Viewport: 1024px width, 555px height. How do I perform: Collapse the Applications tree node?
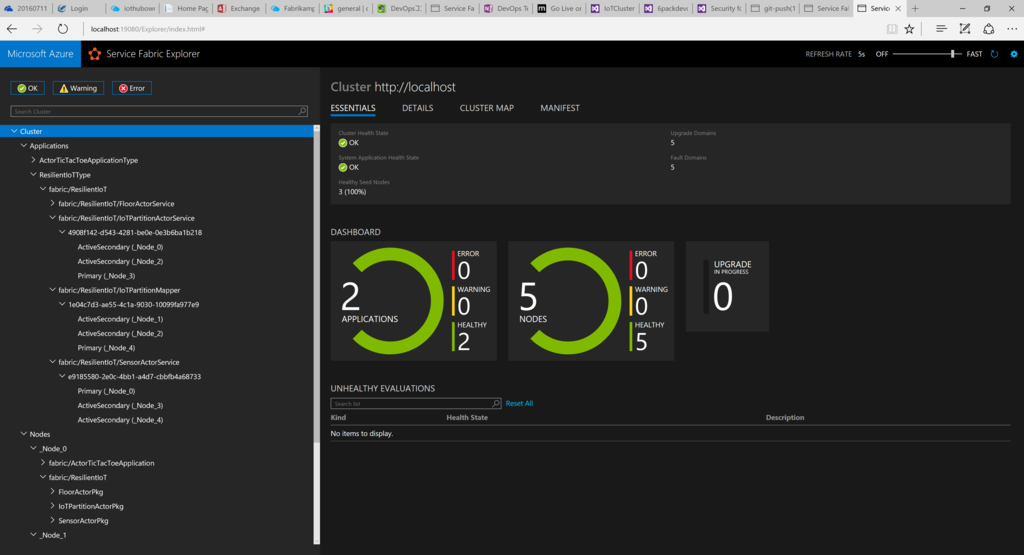pos(24,146)
